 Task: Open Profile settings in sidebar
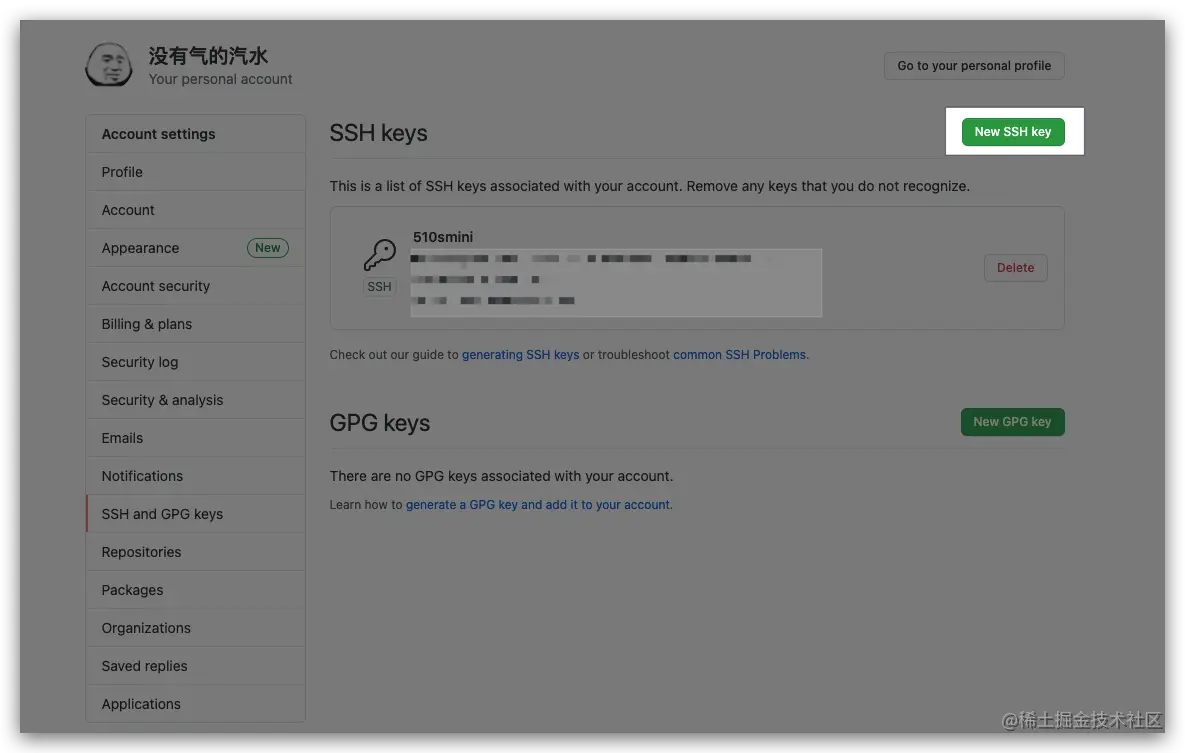[196, 172]
